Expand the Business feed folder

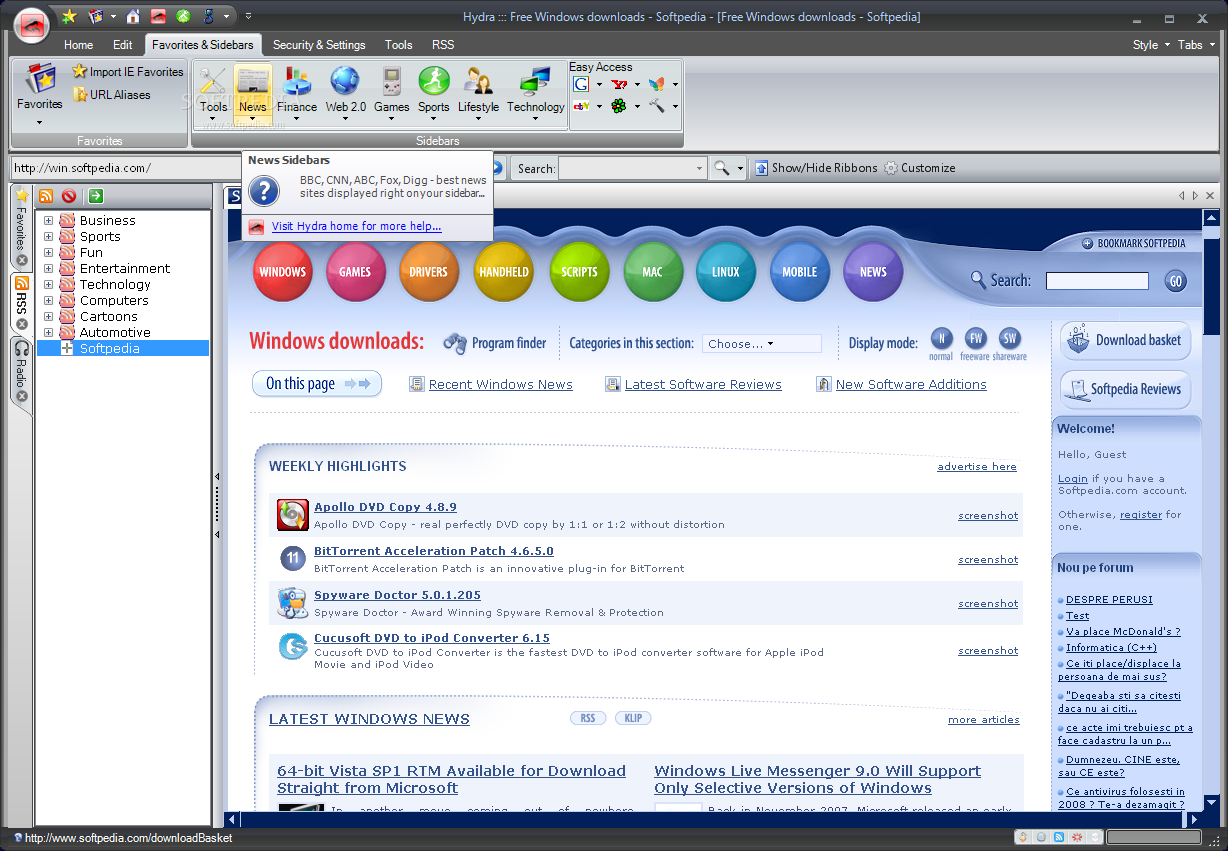[48, 221]
